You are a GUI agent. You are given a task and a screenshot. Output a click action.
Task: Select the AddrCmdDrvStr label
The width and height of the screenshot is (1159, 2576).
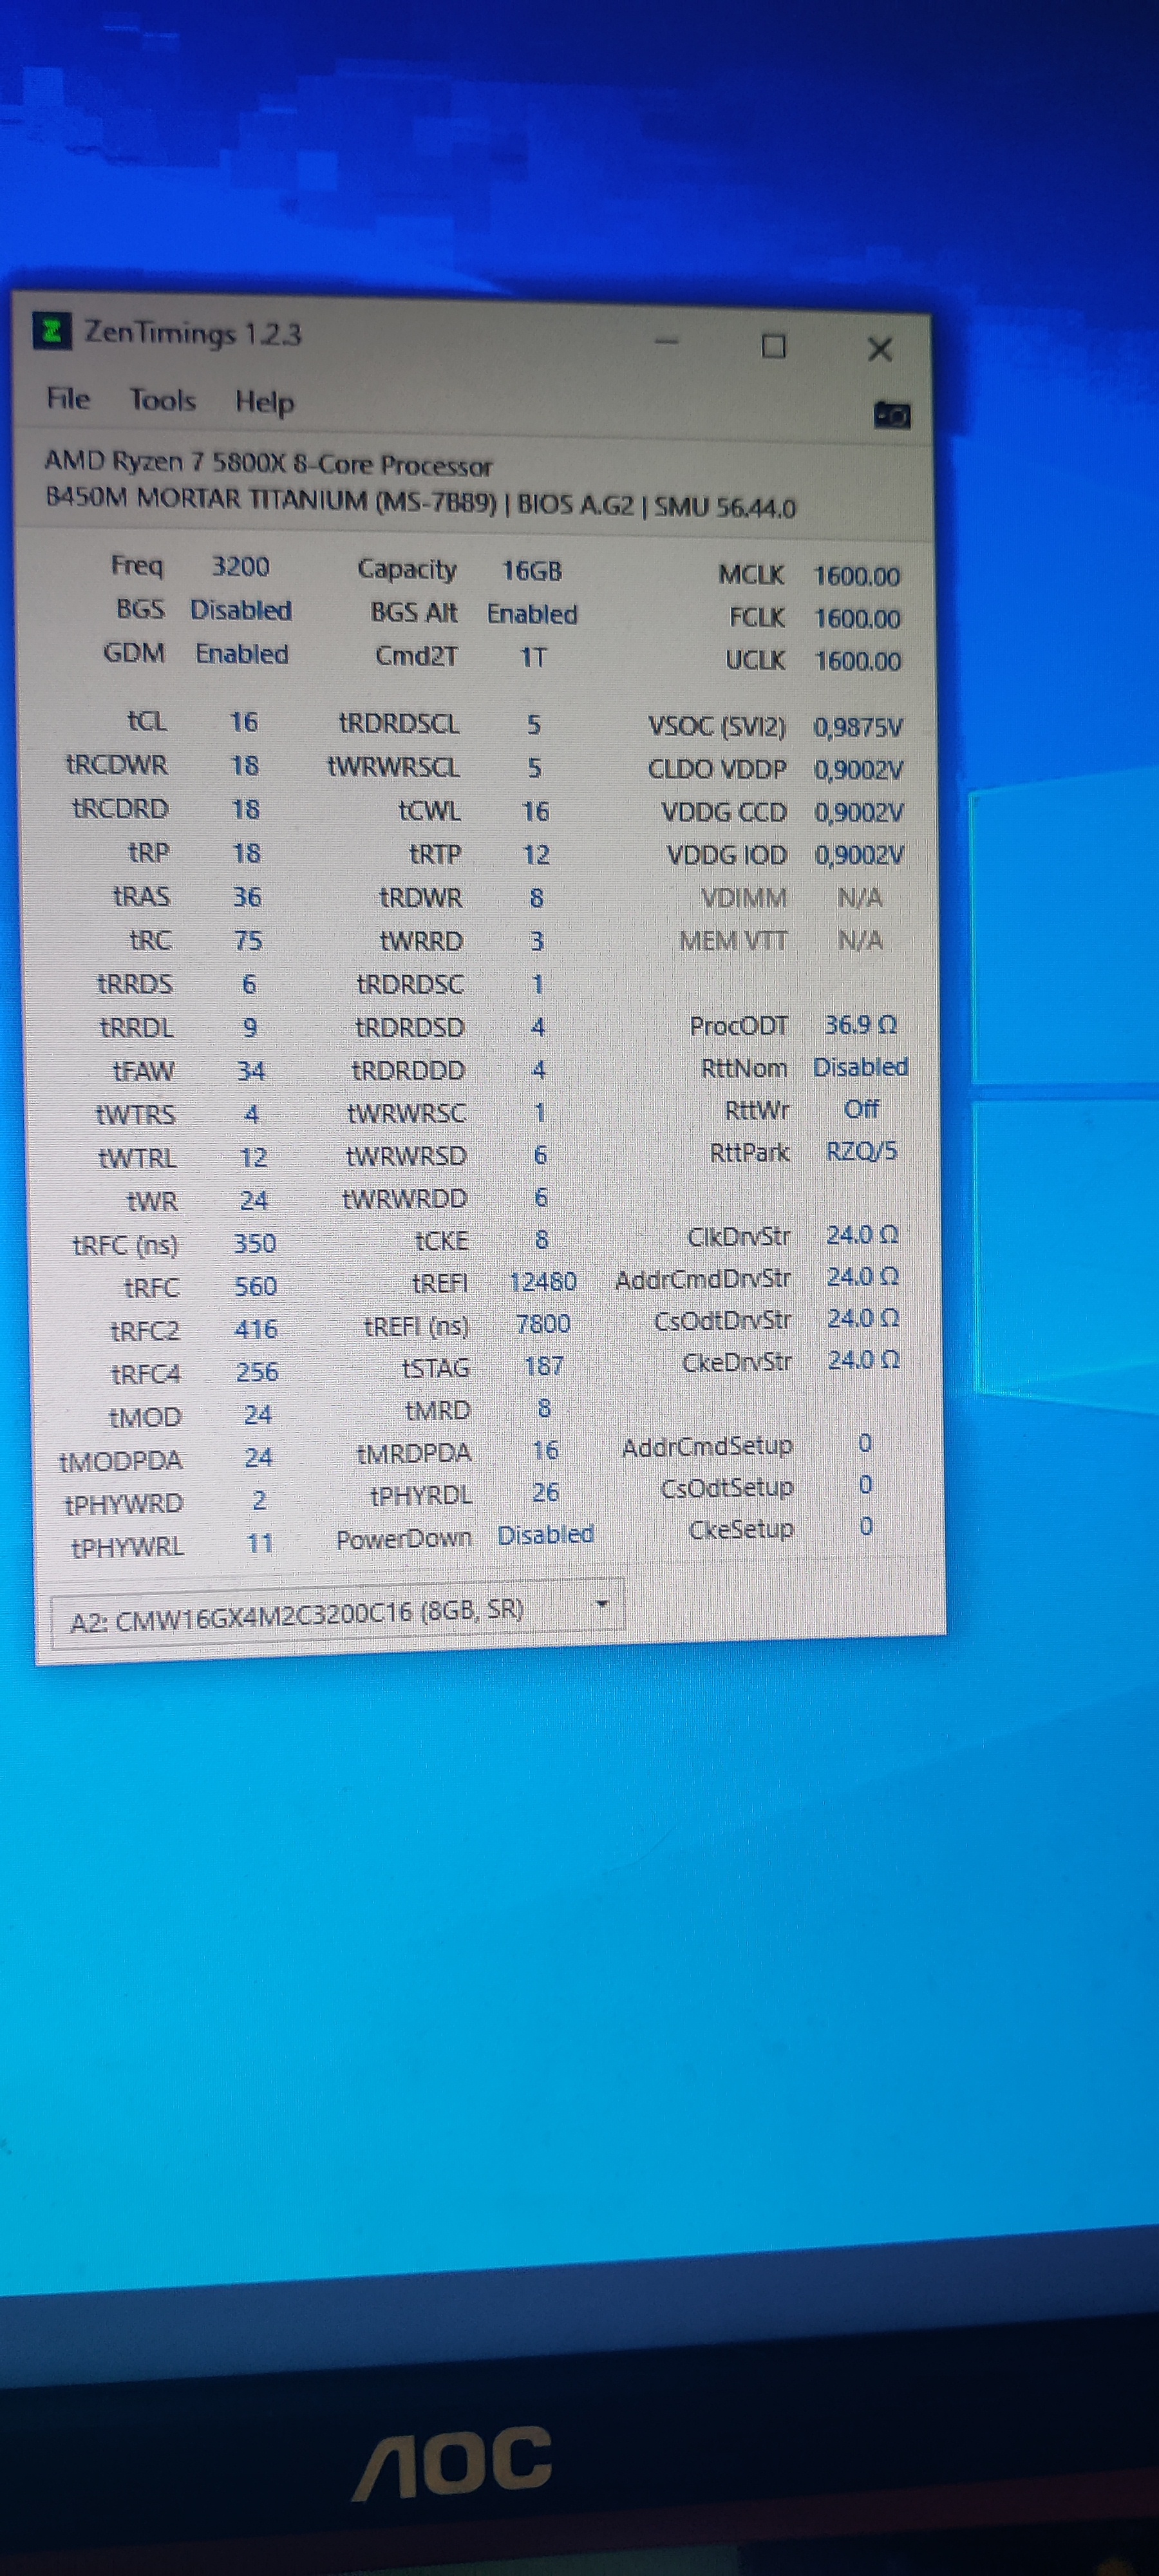point(703,1279)
